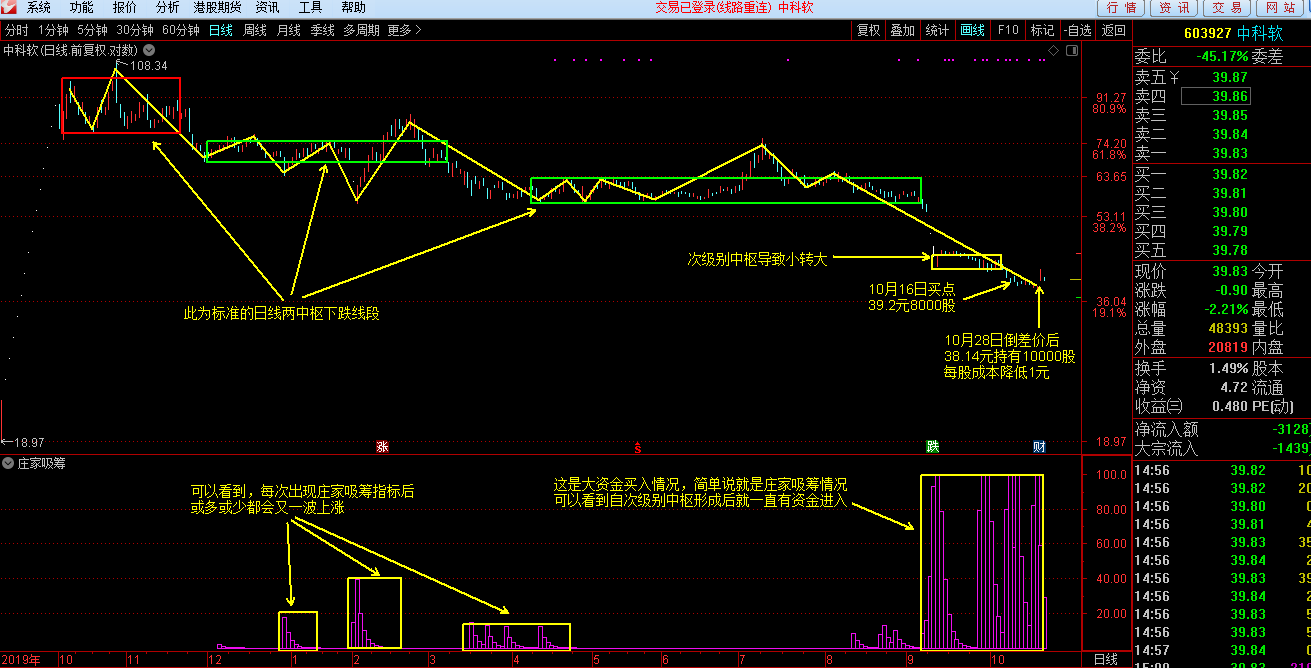The height and width of the screenshot is (668, 1311).
Task: Click the 涨幅 value -2.21%
Action: coord(1226,309)
